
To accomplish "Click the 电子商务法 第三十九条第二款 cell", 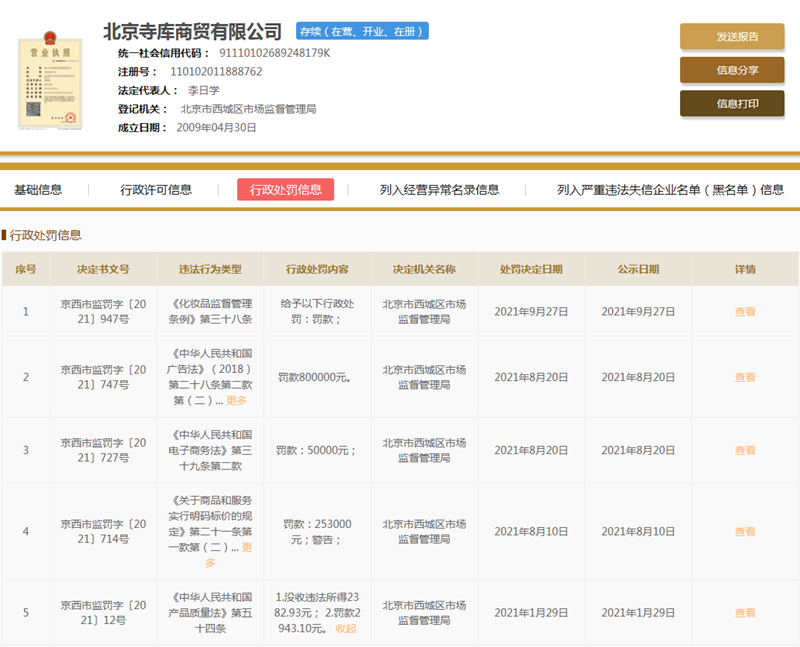I will pos(210,451).
